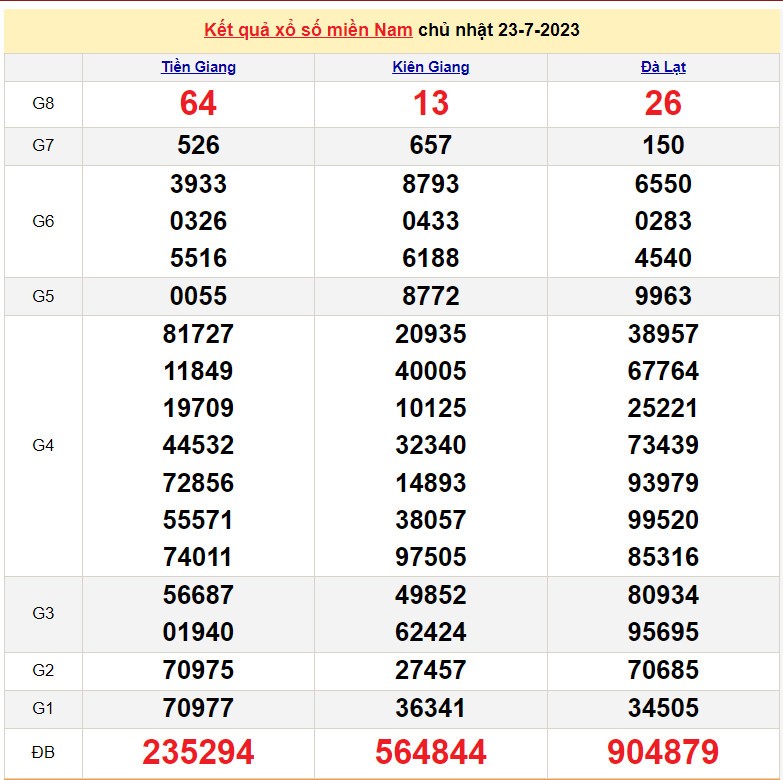Select G4 number 73439
This screenshot has height=780, width=783.
[x=663, y=445]
